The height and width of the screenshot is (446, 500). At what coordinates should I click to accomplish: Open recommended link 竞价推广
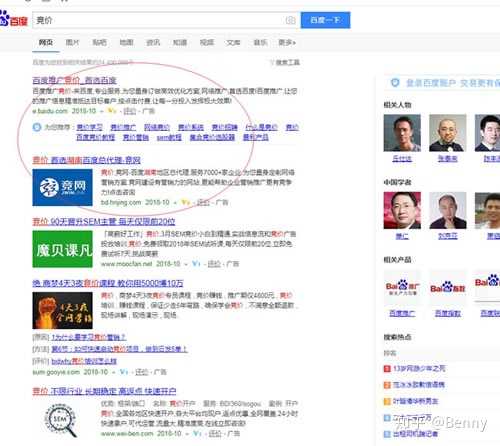pos(123,127)
